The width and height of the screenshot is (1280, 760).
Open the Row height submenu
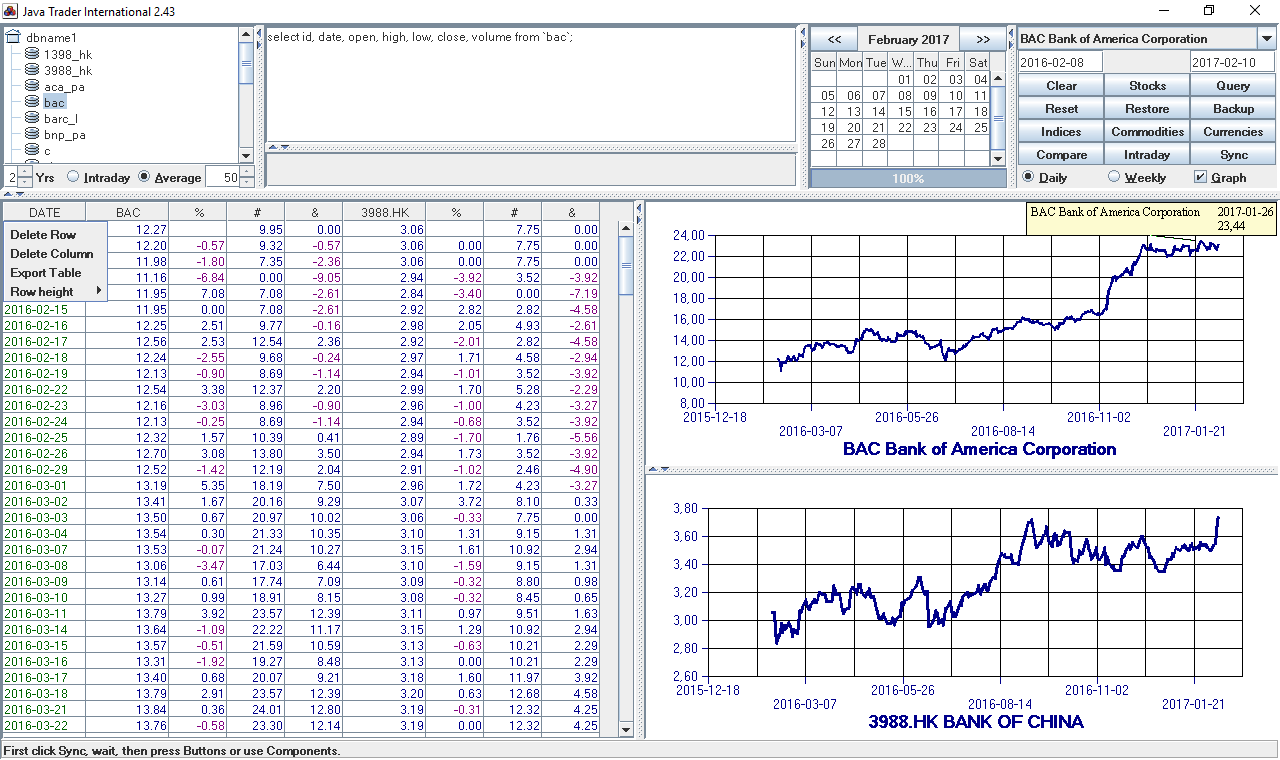click(x=54, y=292)
